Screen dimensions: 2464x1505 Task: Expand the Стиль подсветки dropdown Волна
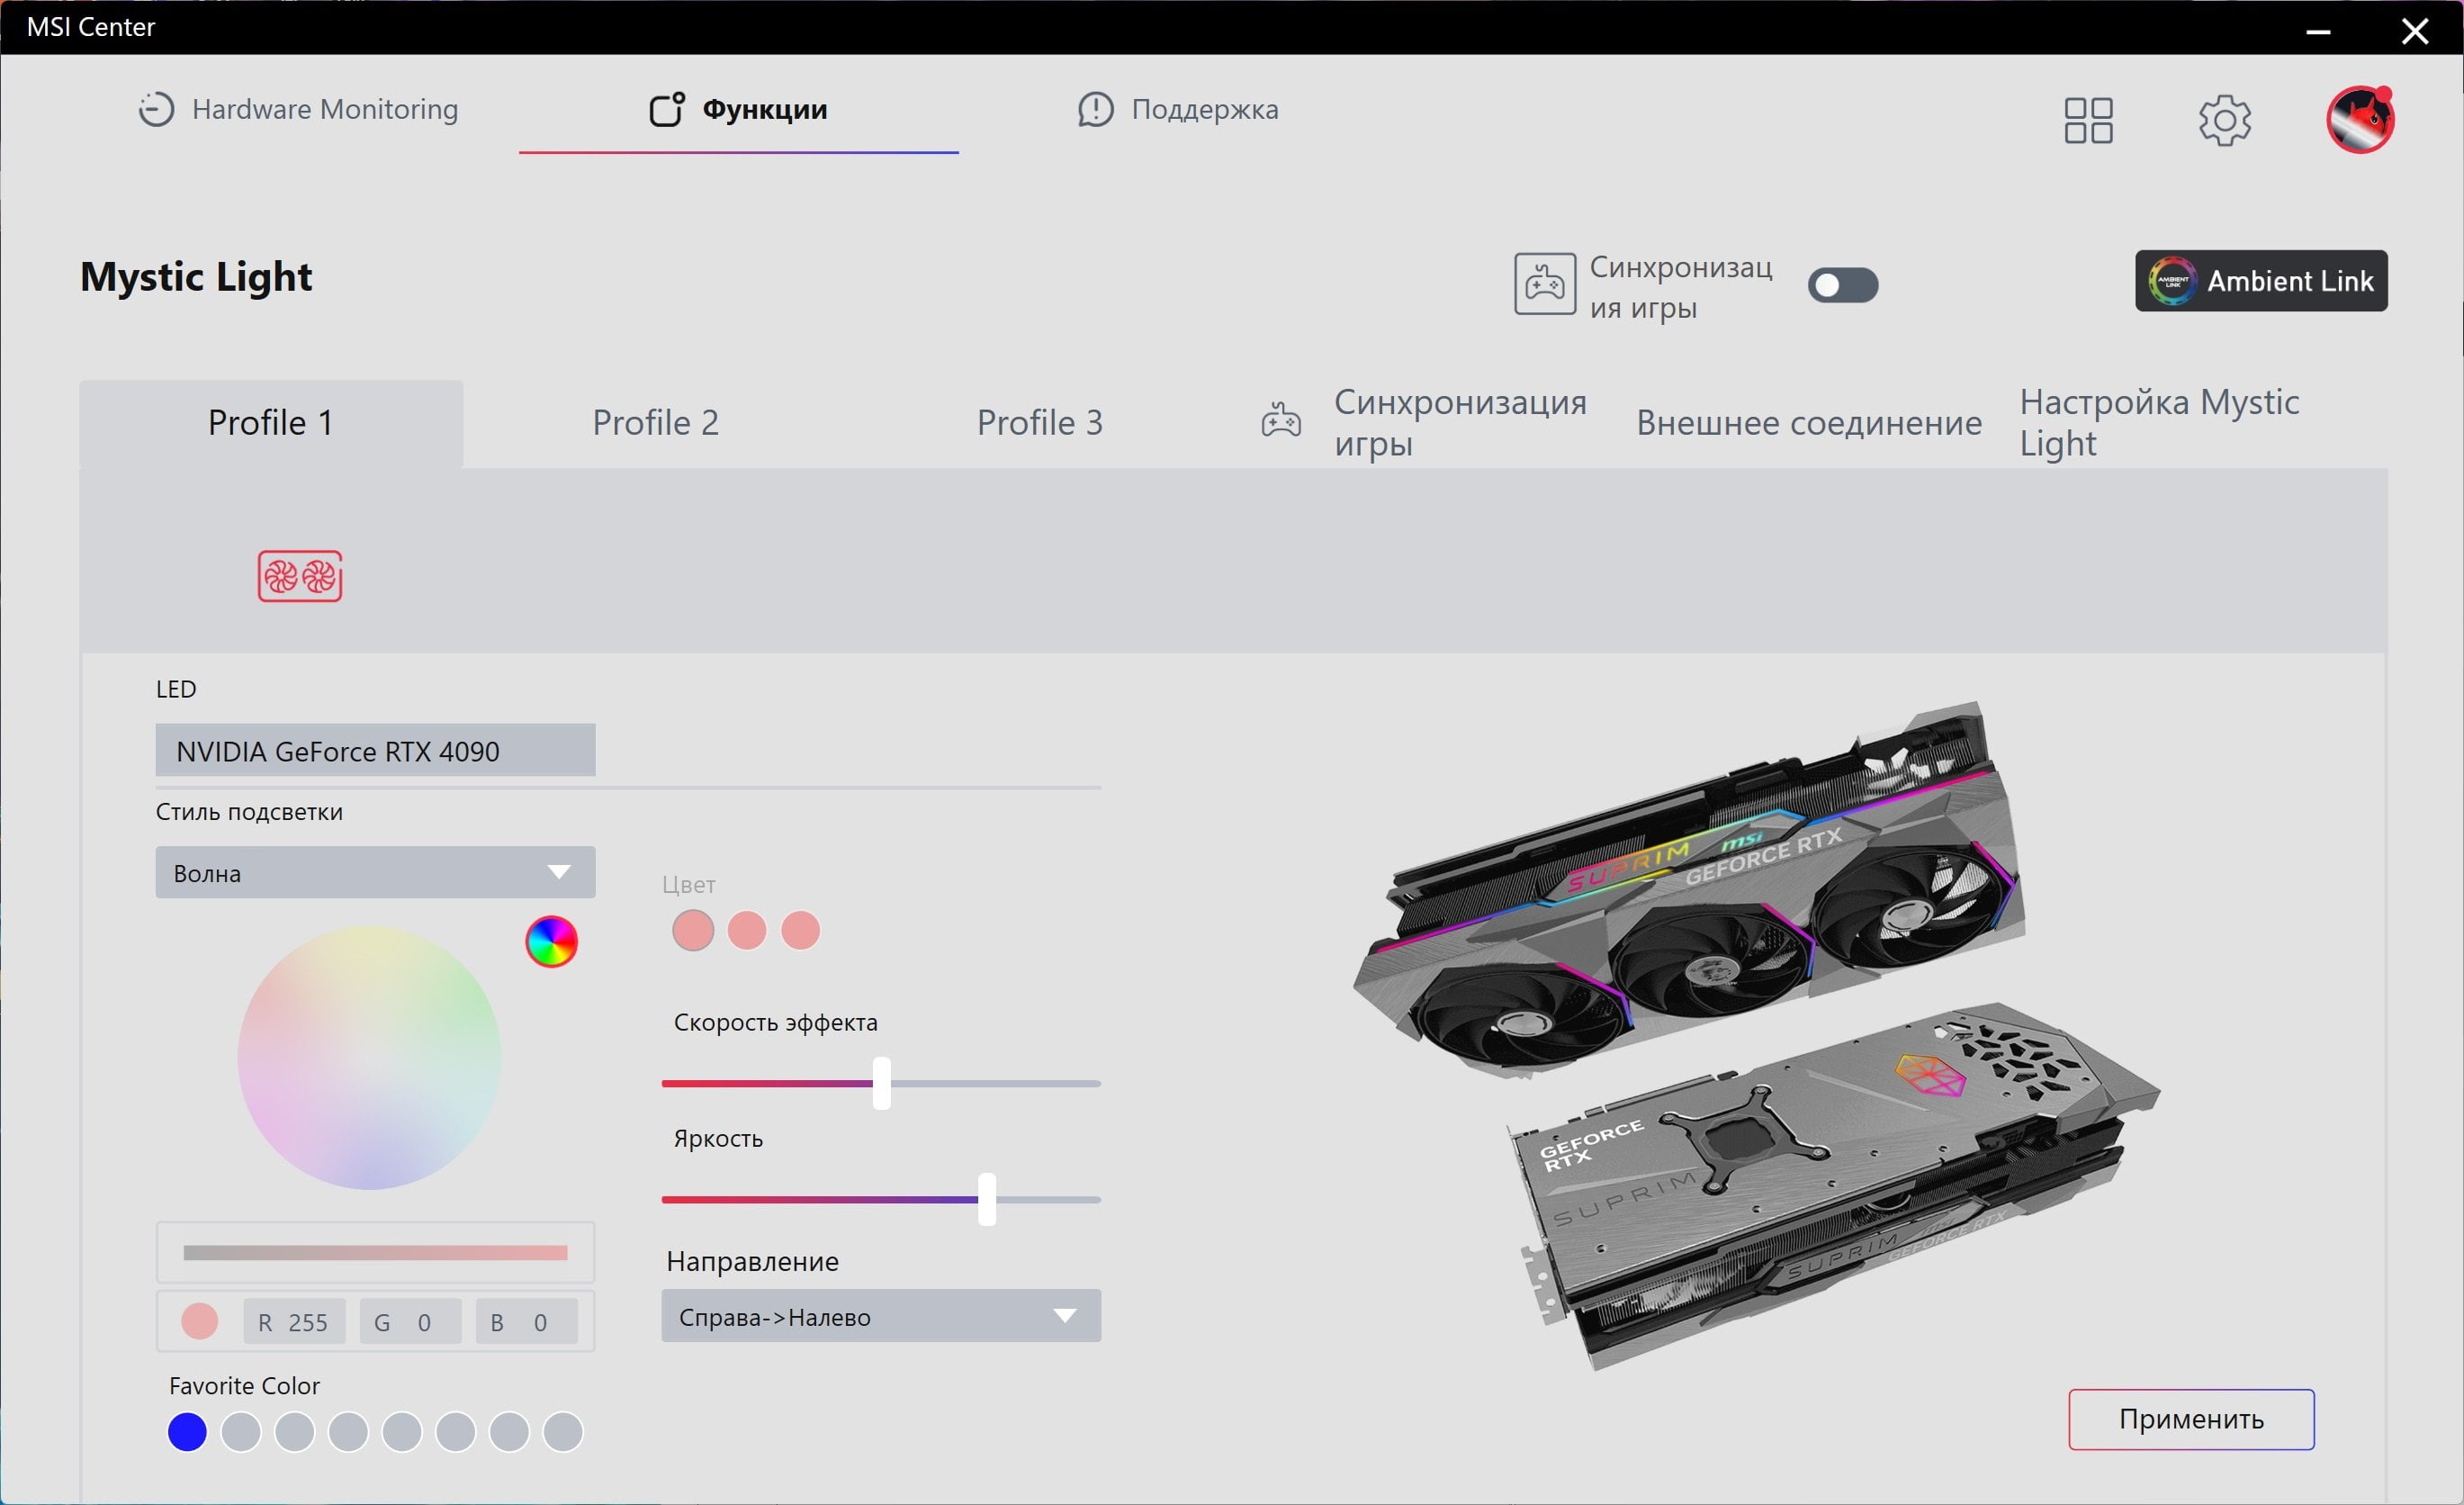click(x=375, y=873)
